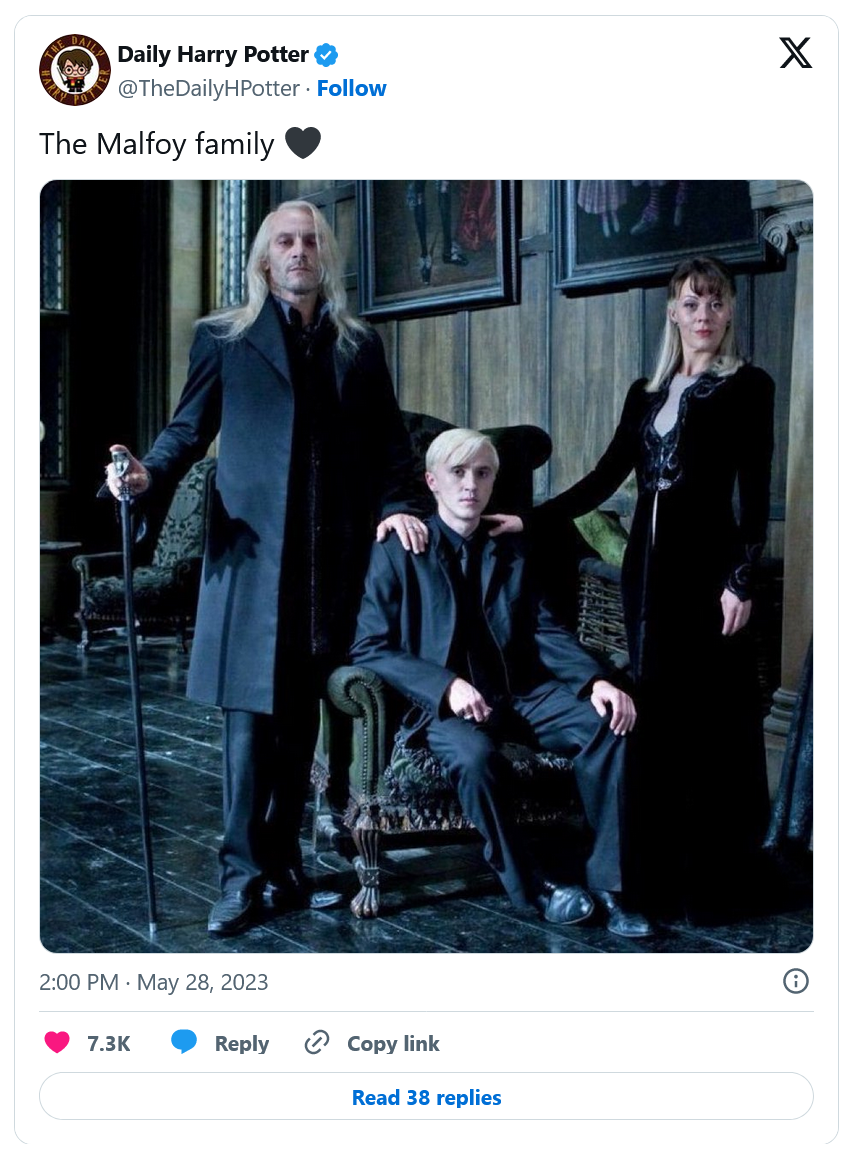Click the black heart emoji in tweet
The image size is (849, 1159).
point(303,143)
